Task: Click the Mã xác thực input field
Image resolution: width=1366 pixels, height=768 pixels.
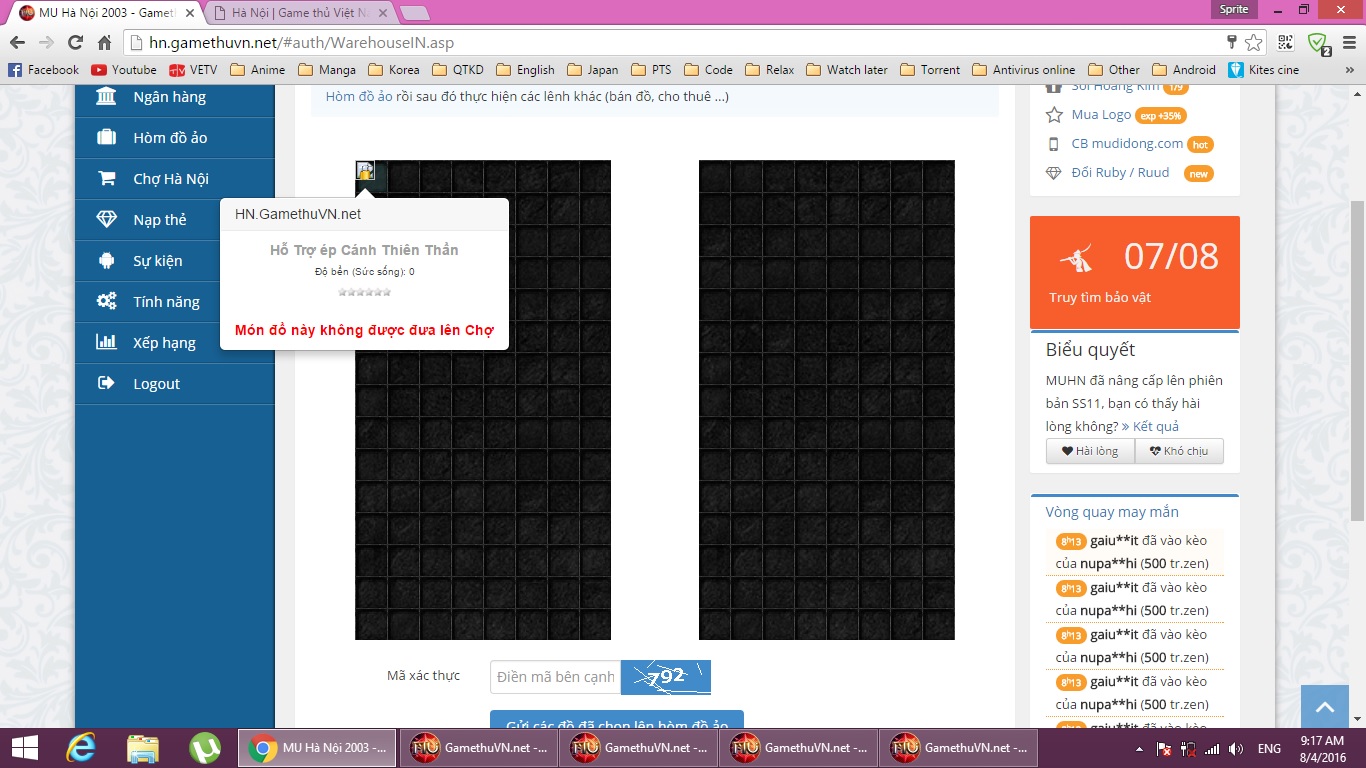Action: pyautogui.click(x=555, y=677)
